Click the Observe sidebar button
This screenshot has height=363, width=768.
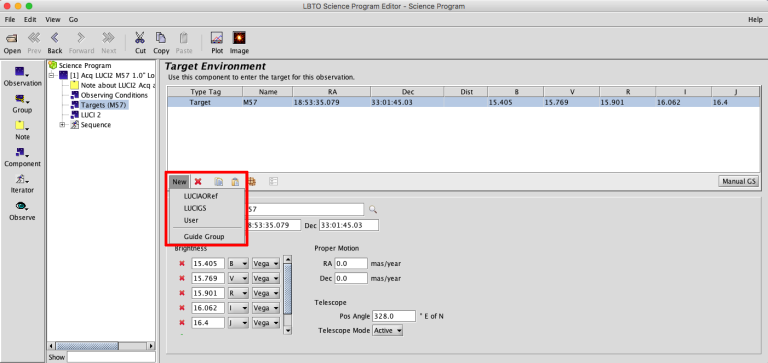(x=23, y=211)
